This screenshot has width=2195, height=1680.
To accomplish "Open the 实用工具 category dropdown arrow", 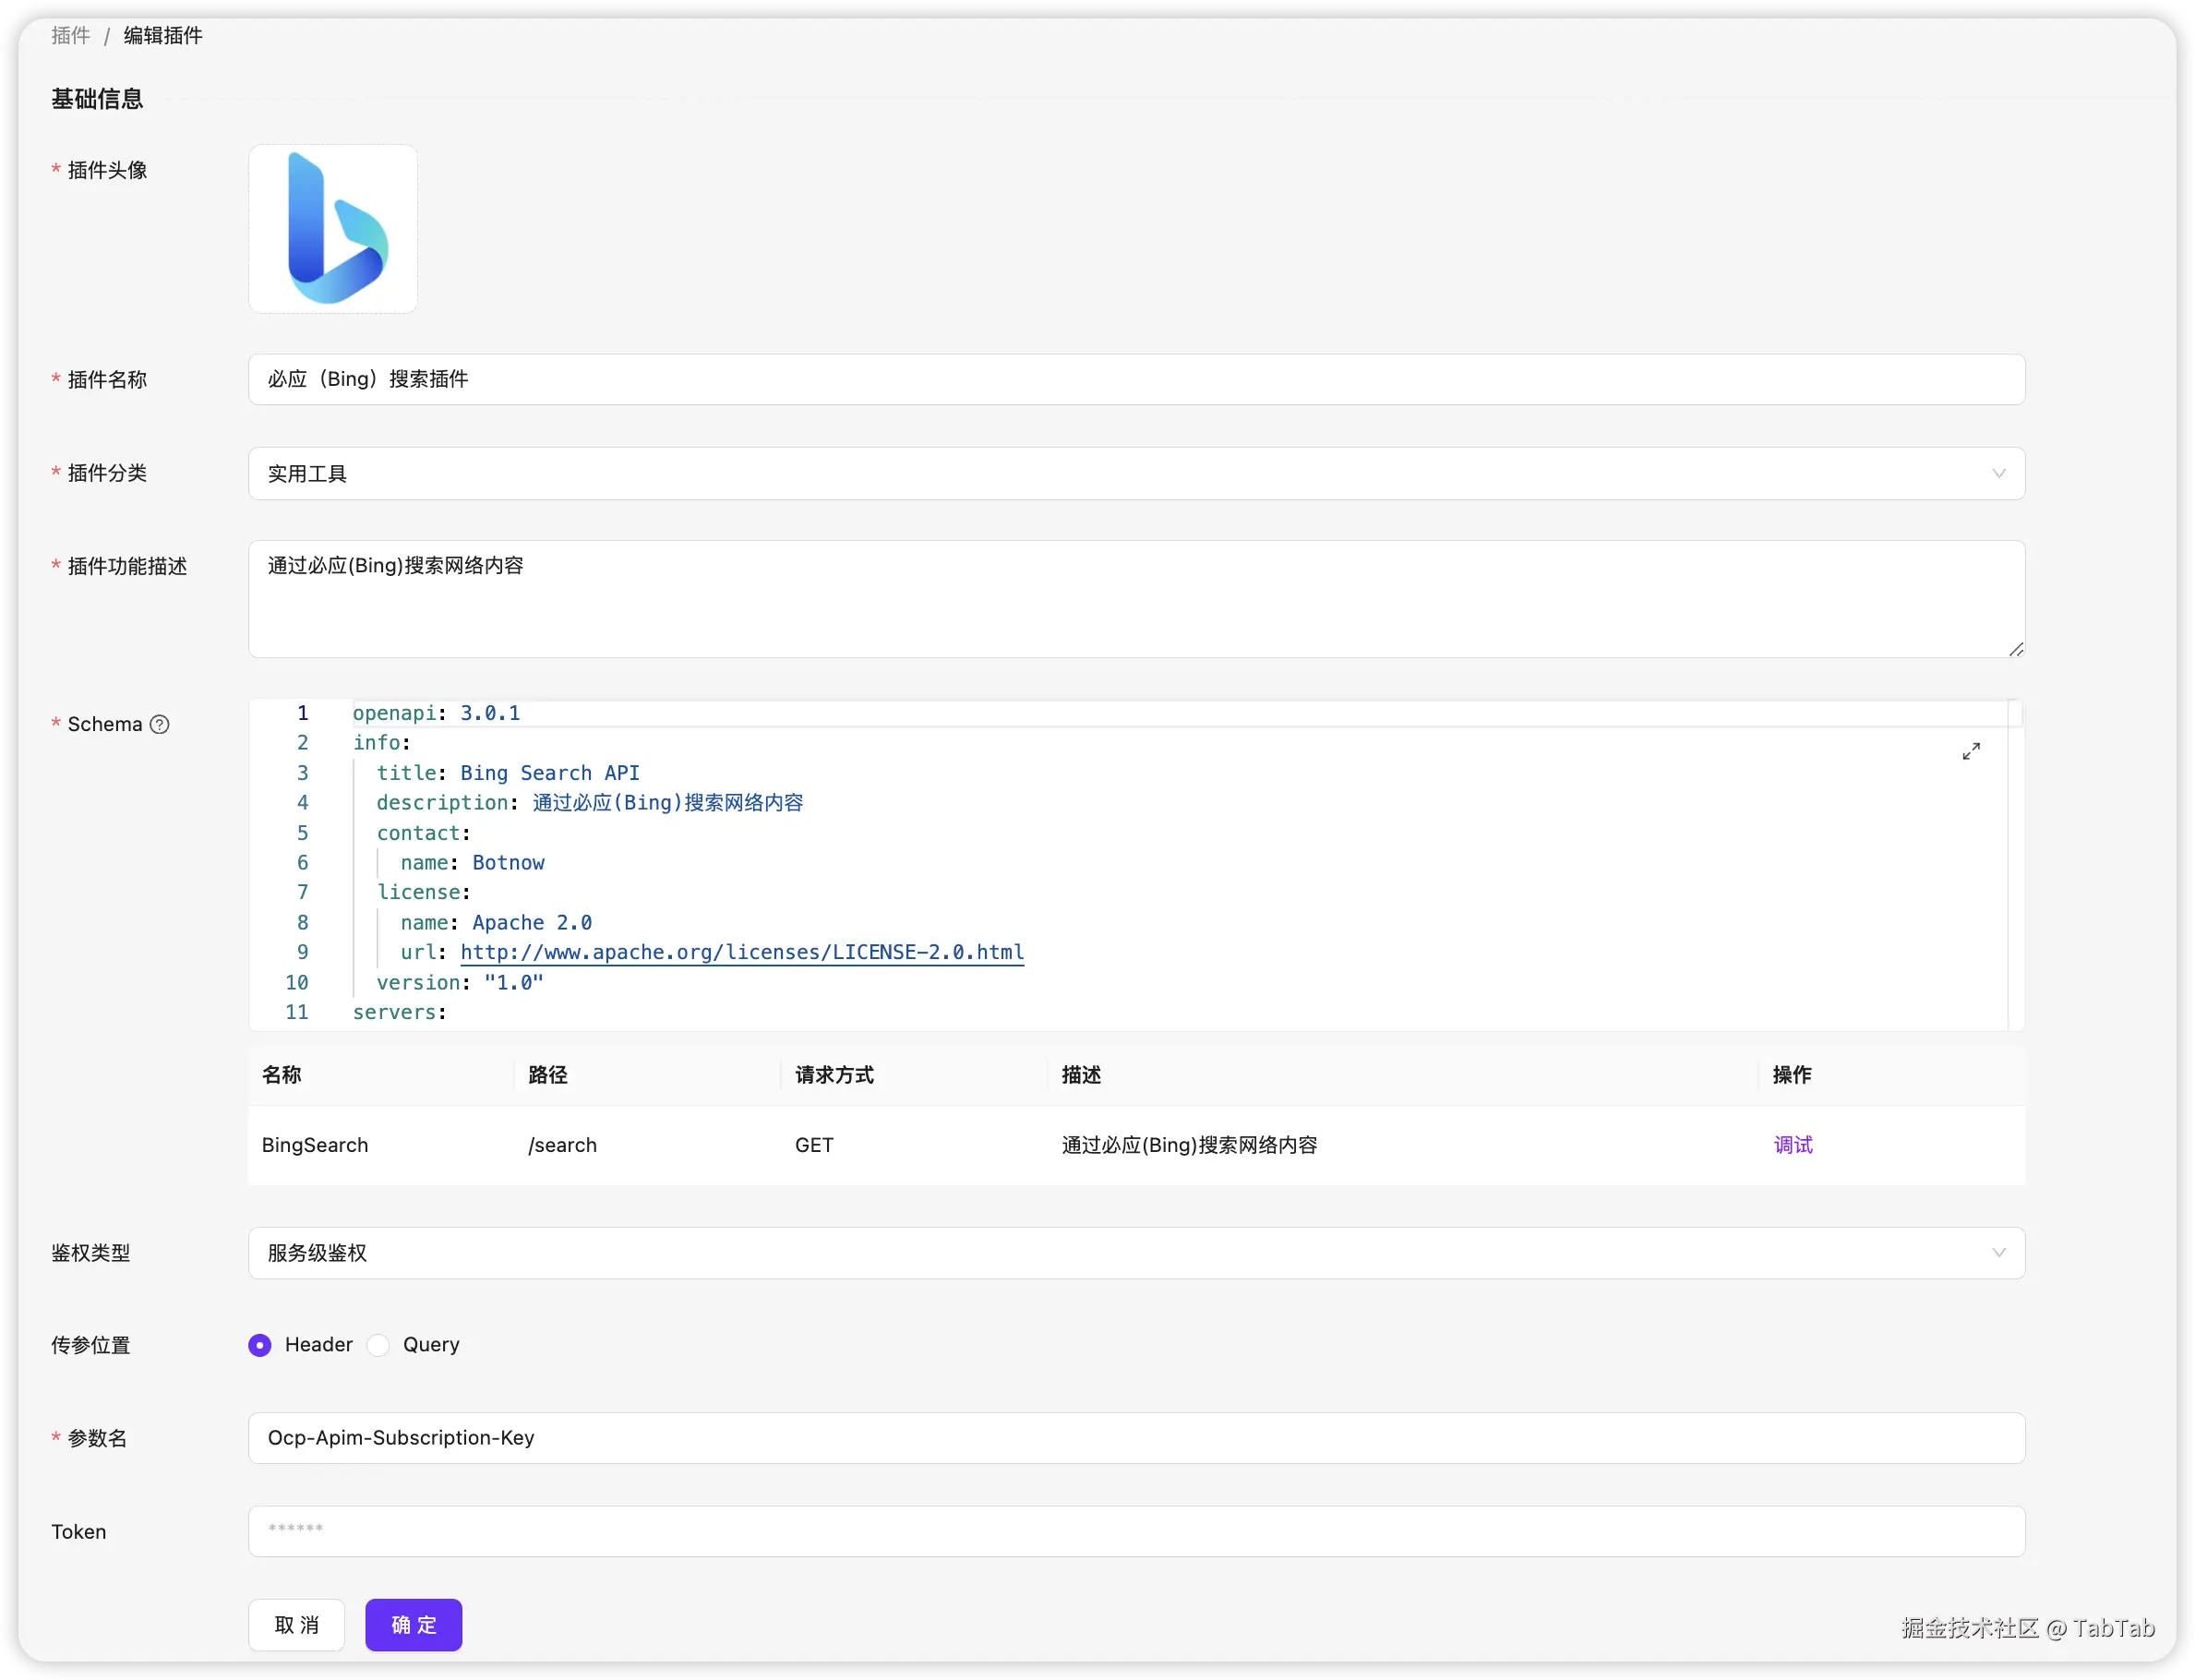I will click(x=1998, y=474).
